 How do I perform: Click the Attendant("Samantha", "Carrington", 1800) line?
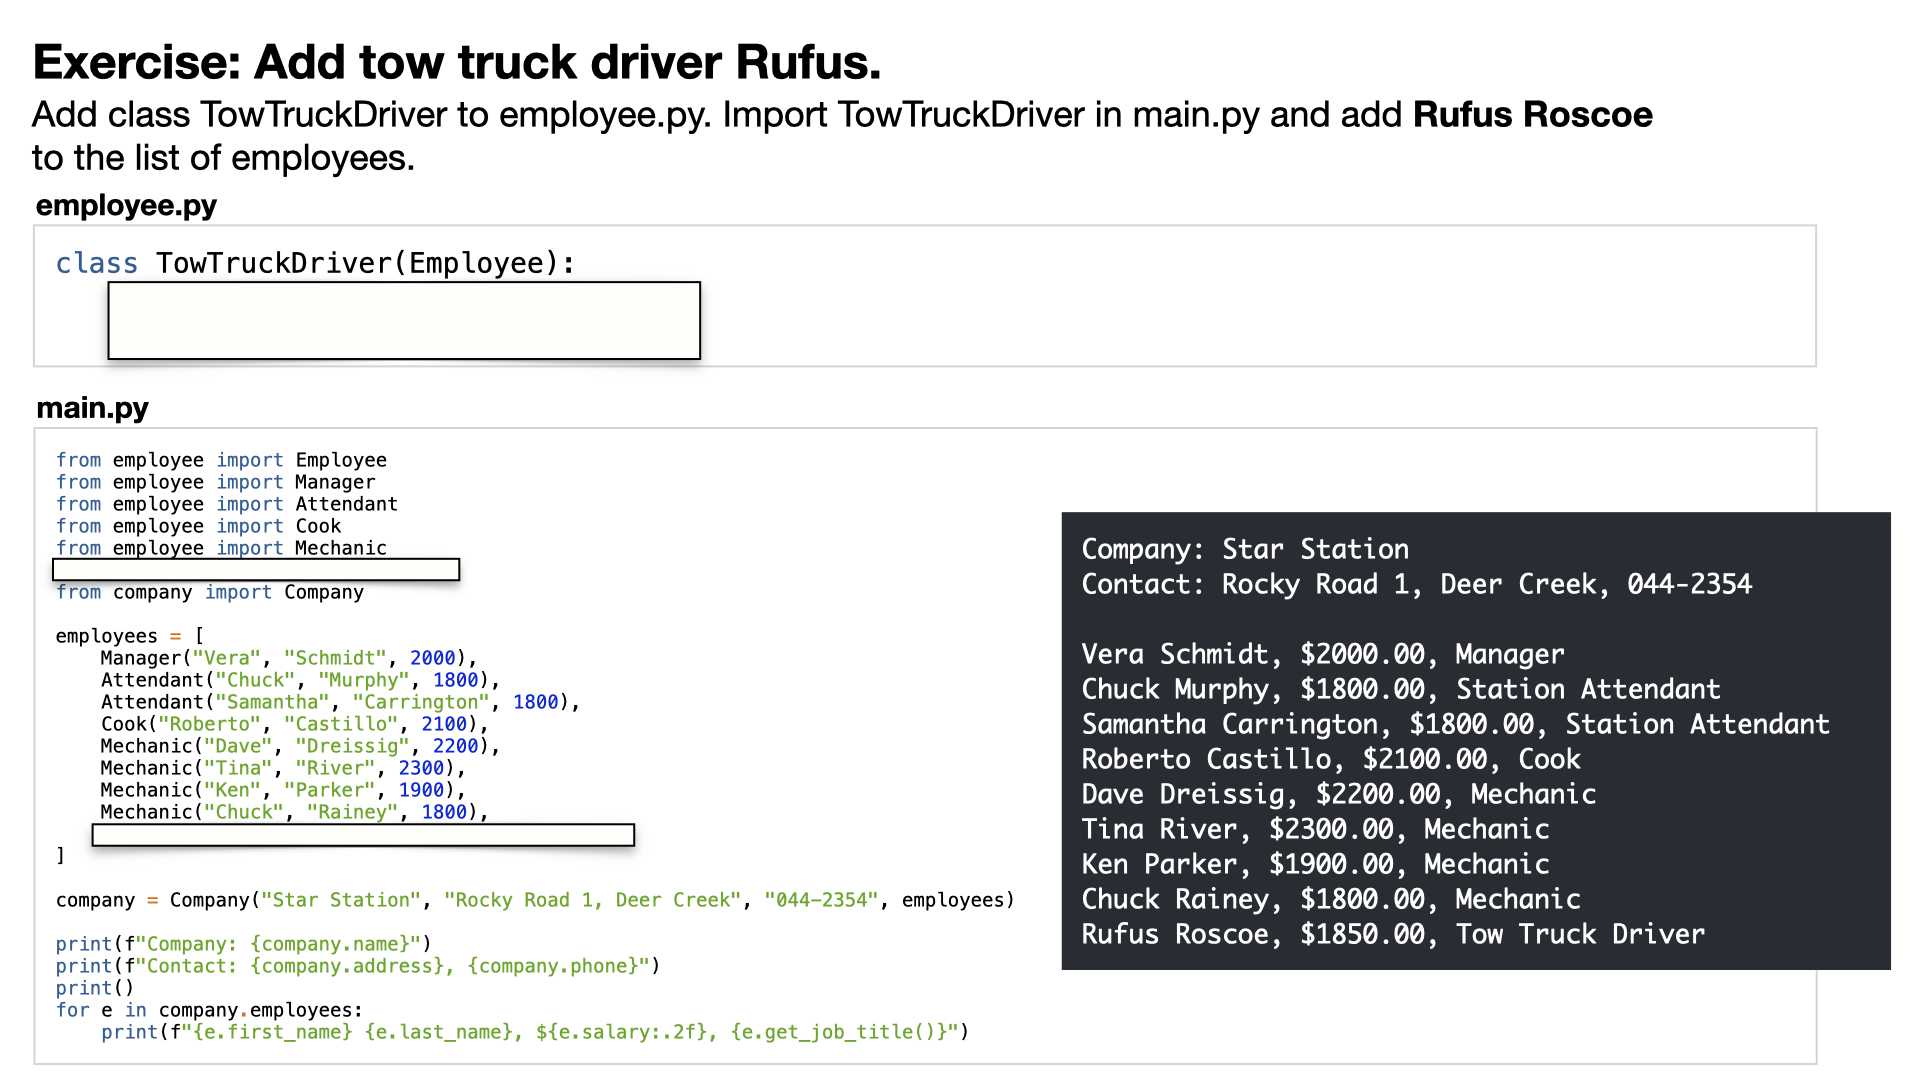click(x=340, y=702)
